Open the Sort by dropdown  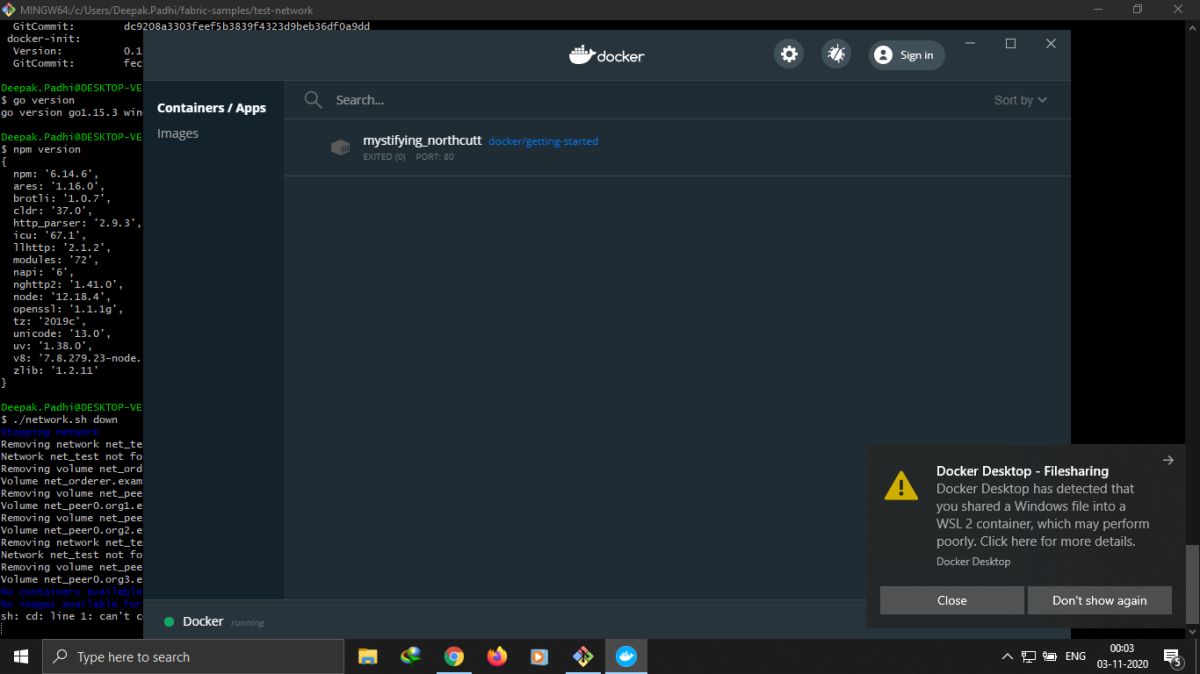pos(1020,100)
